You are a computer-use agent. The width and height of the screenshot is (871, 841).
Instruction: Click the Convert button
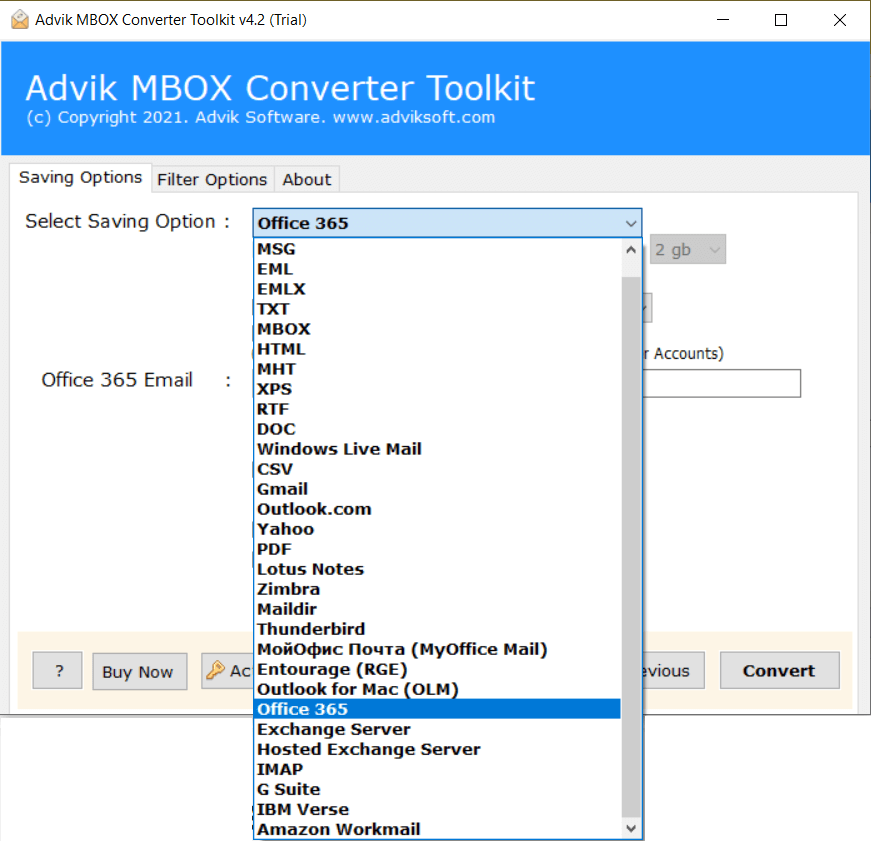pos(779,670)
